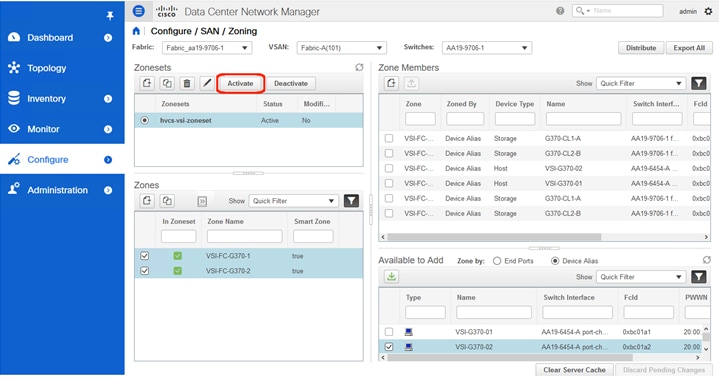Image resolution: width=719 pixels, height=381 pixels.
Task: Uncheck the VSI-FC-G370-1 zone row checkbox
Action: point(144,256)
